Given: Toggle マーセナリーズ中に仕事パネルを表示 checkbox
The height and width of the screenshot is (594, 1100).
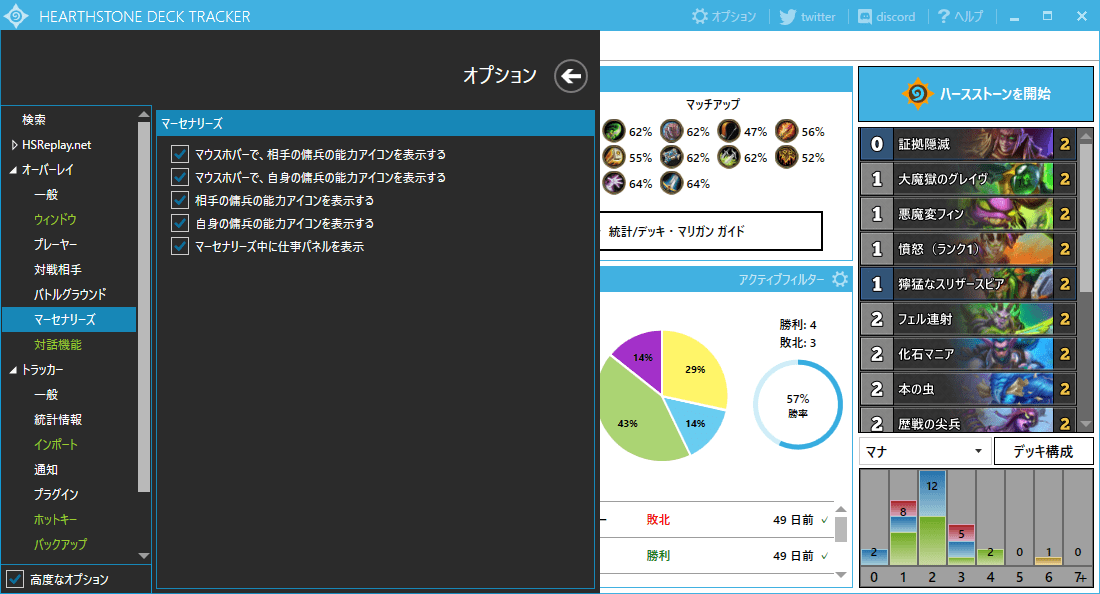Looking at the screenshot, I should click(180, 247).
